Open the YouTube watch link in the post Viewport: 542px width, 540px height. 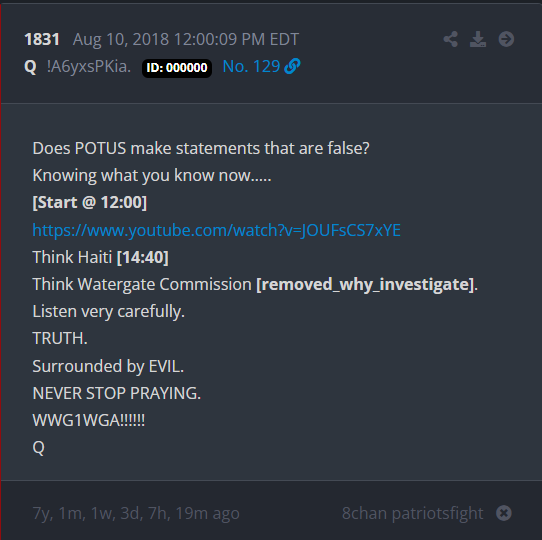[216, 230]
